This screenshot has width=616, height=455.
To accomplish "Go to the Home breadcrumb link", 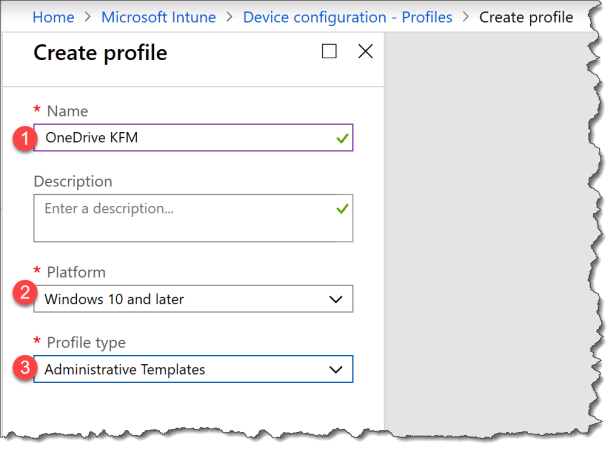I will 53,17.
